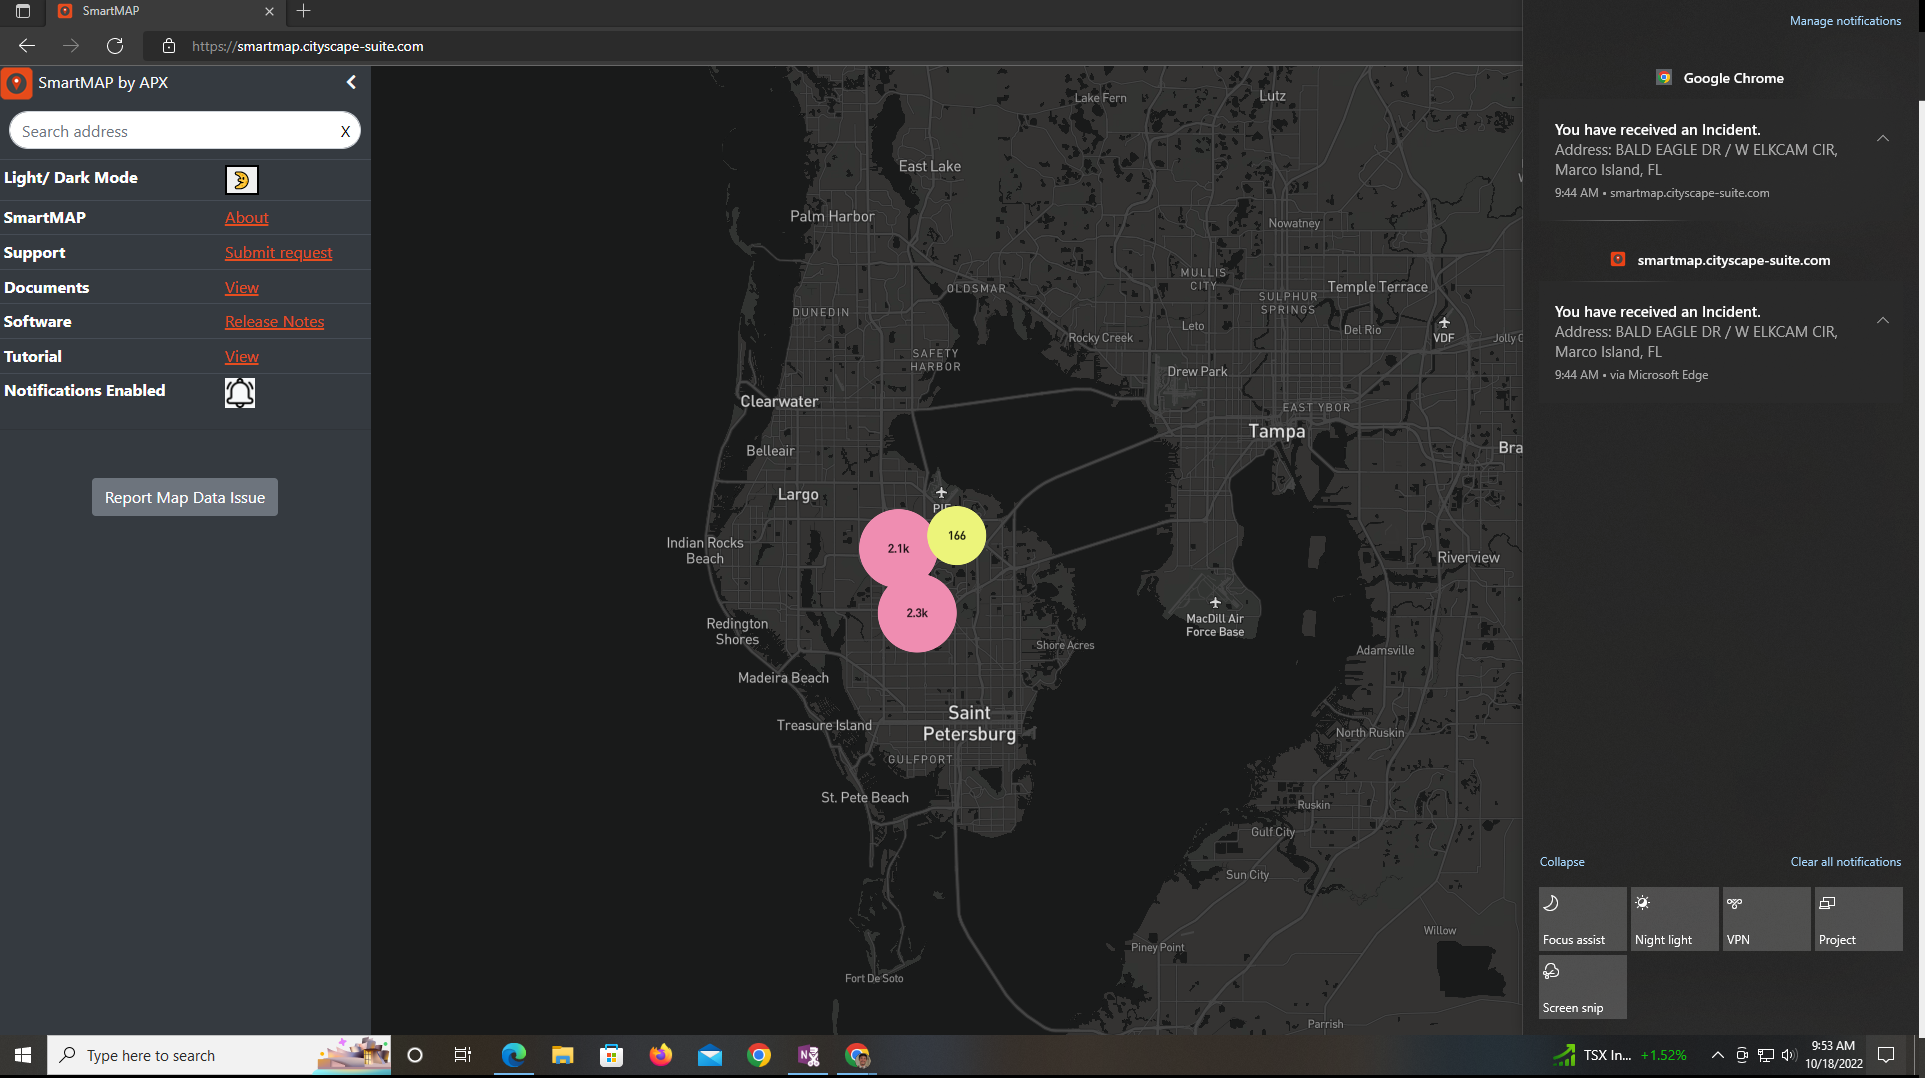Open Task View on the taskbar
Viewport: 1925px width, 1078px height.
tap(463, 1055)
